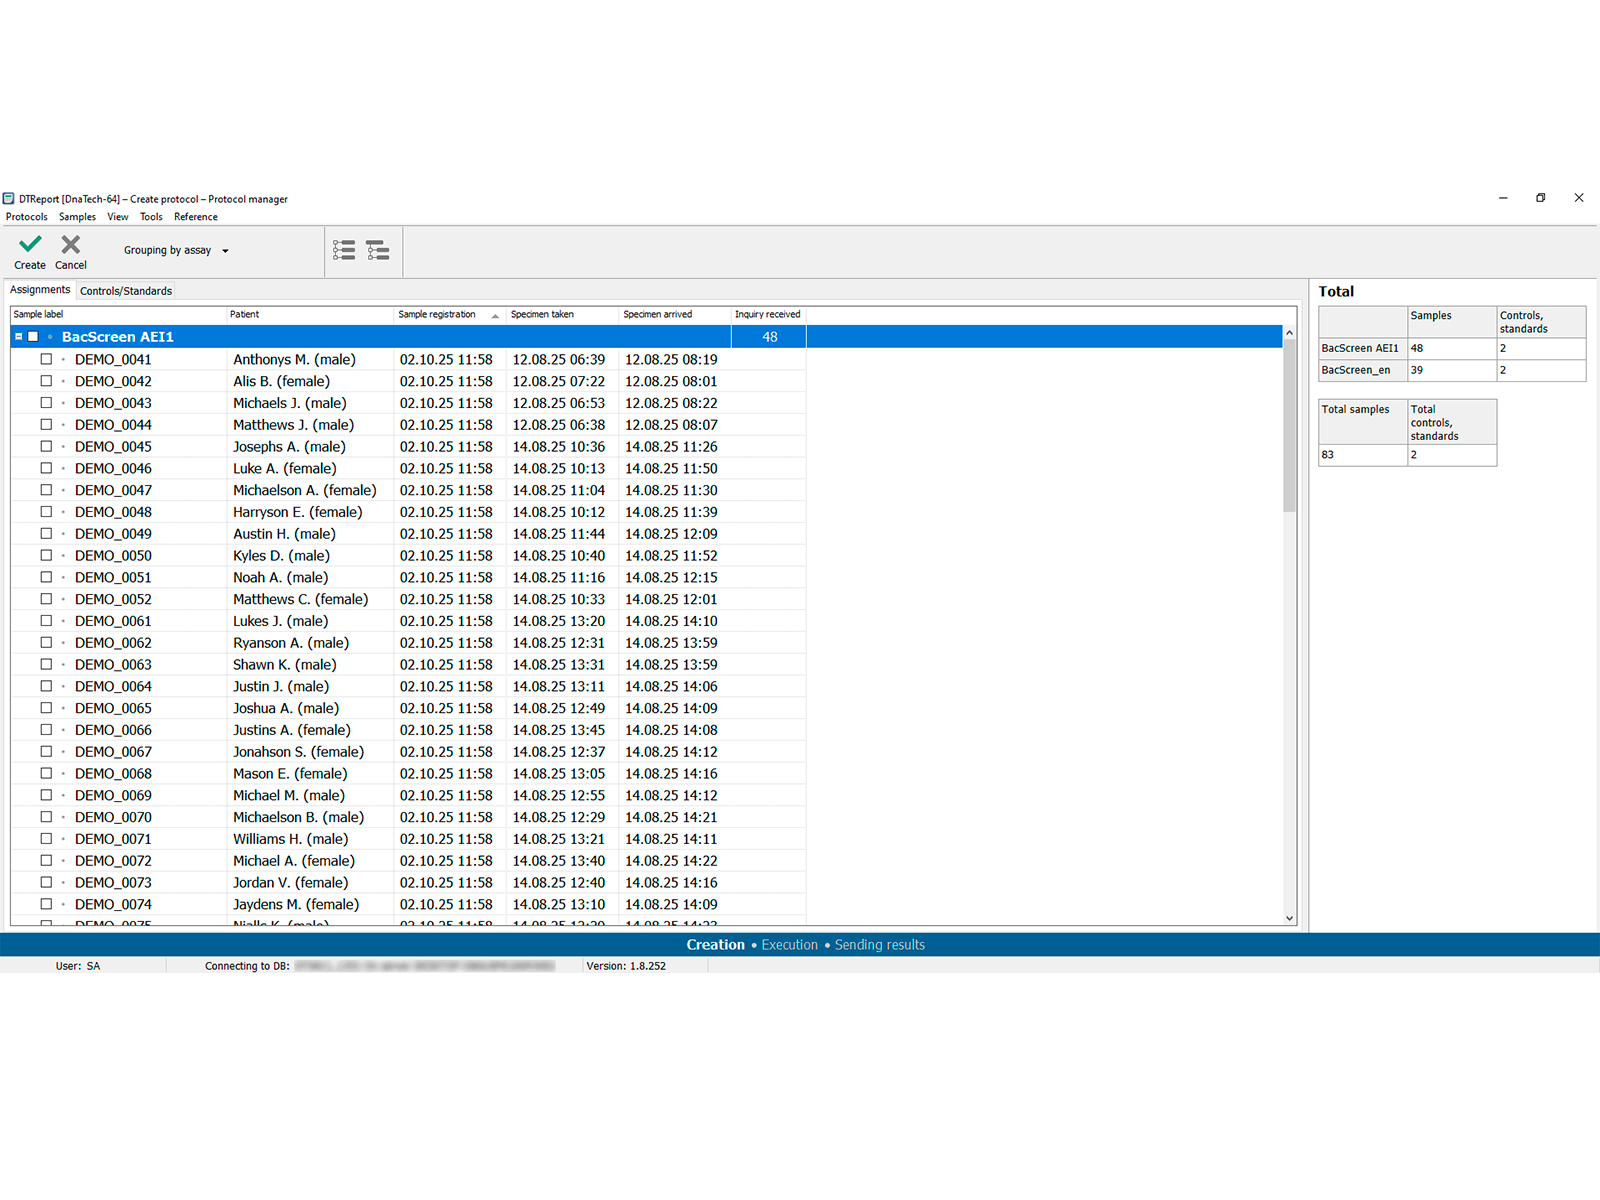Switch to the Controls/Standards tab

coord(126,291)
